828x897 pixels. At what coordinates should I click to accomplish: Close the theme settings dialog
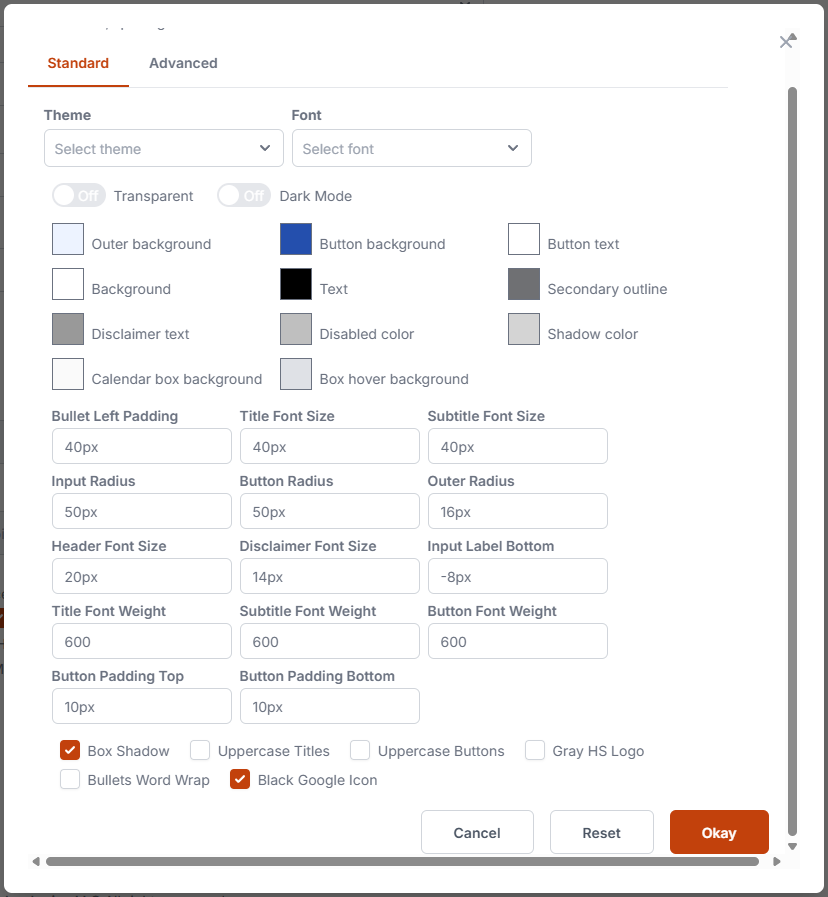coord(786,41)
